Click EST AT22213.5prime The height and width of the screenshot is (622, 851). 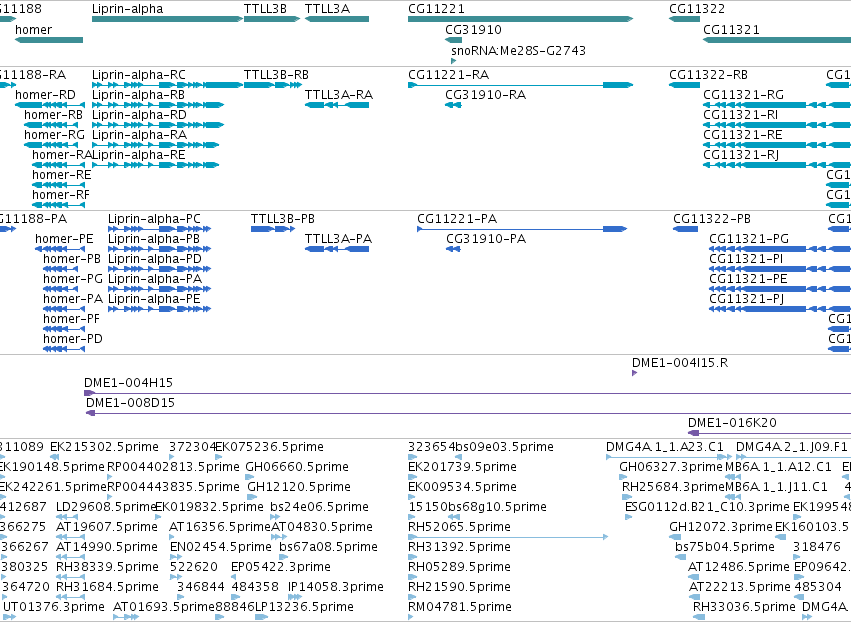tap(740, 587)
